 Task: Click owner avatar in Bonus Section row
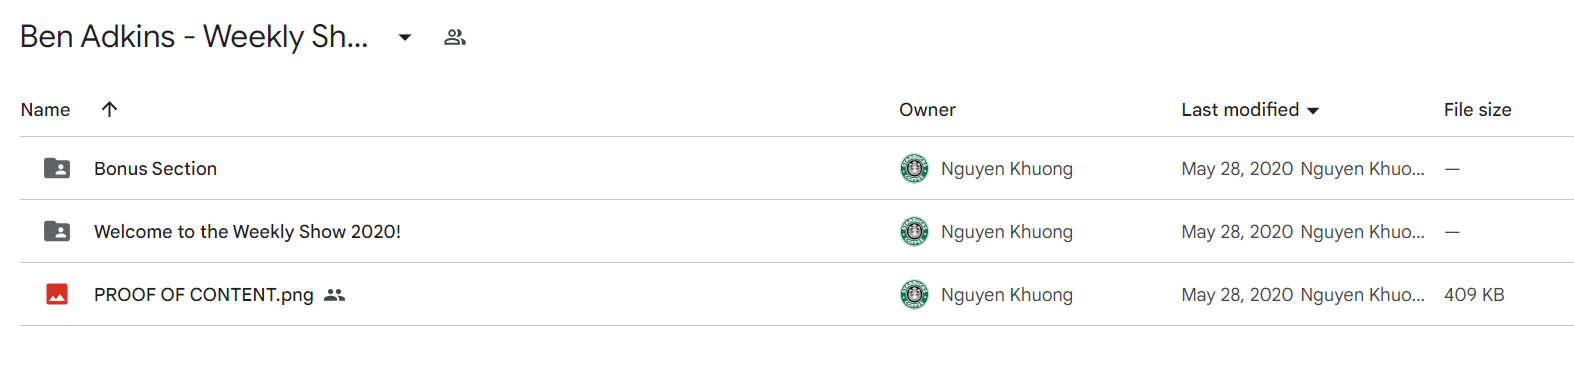914,168
